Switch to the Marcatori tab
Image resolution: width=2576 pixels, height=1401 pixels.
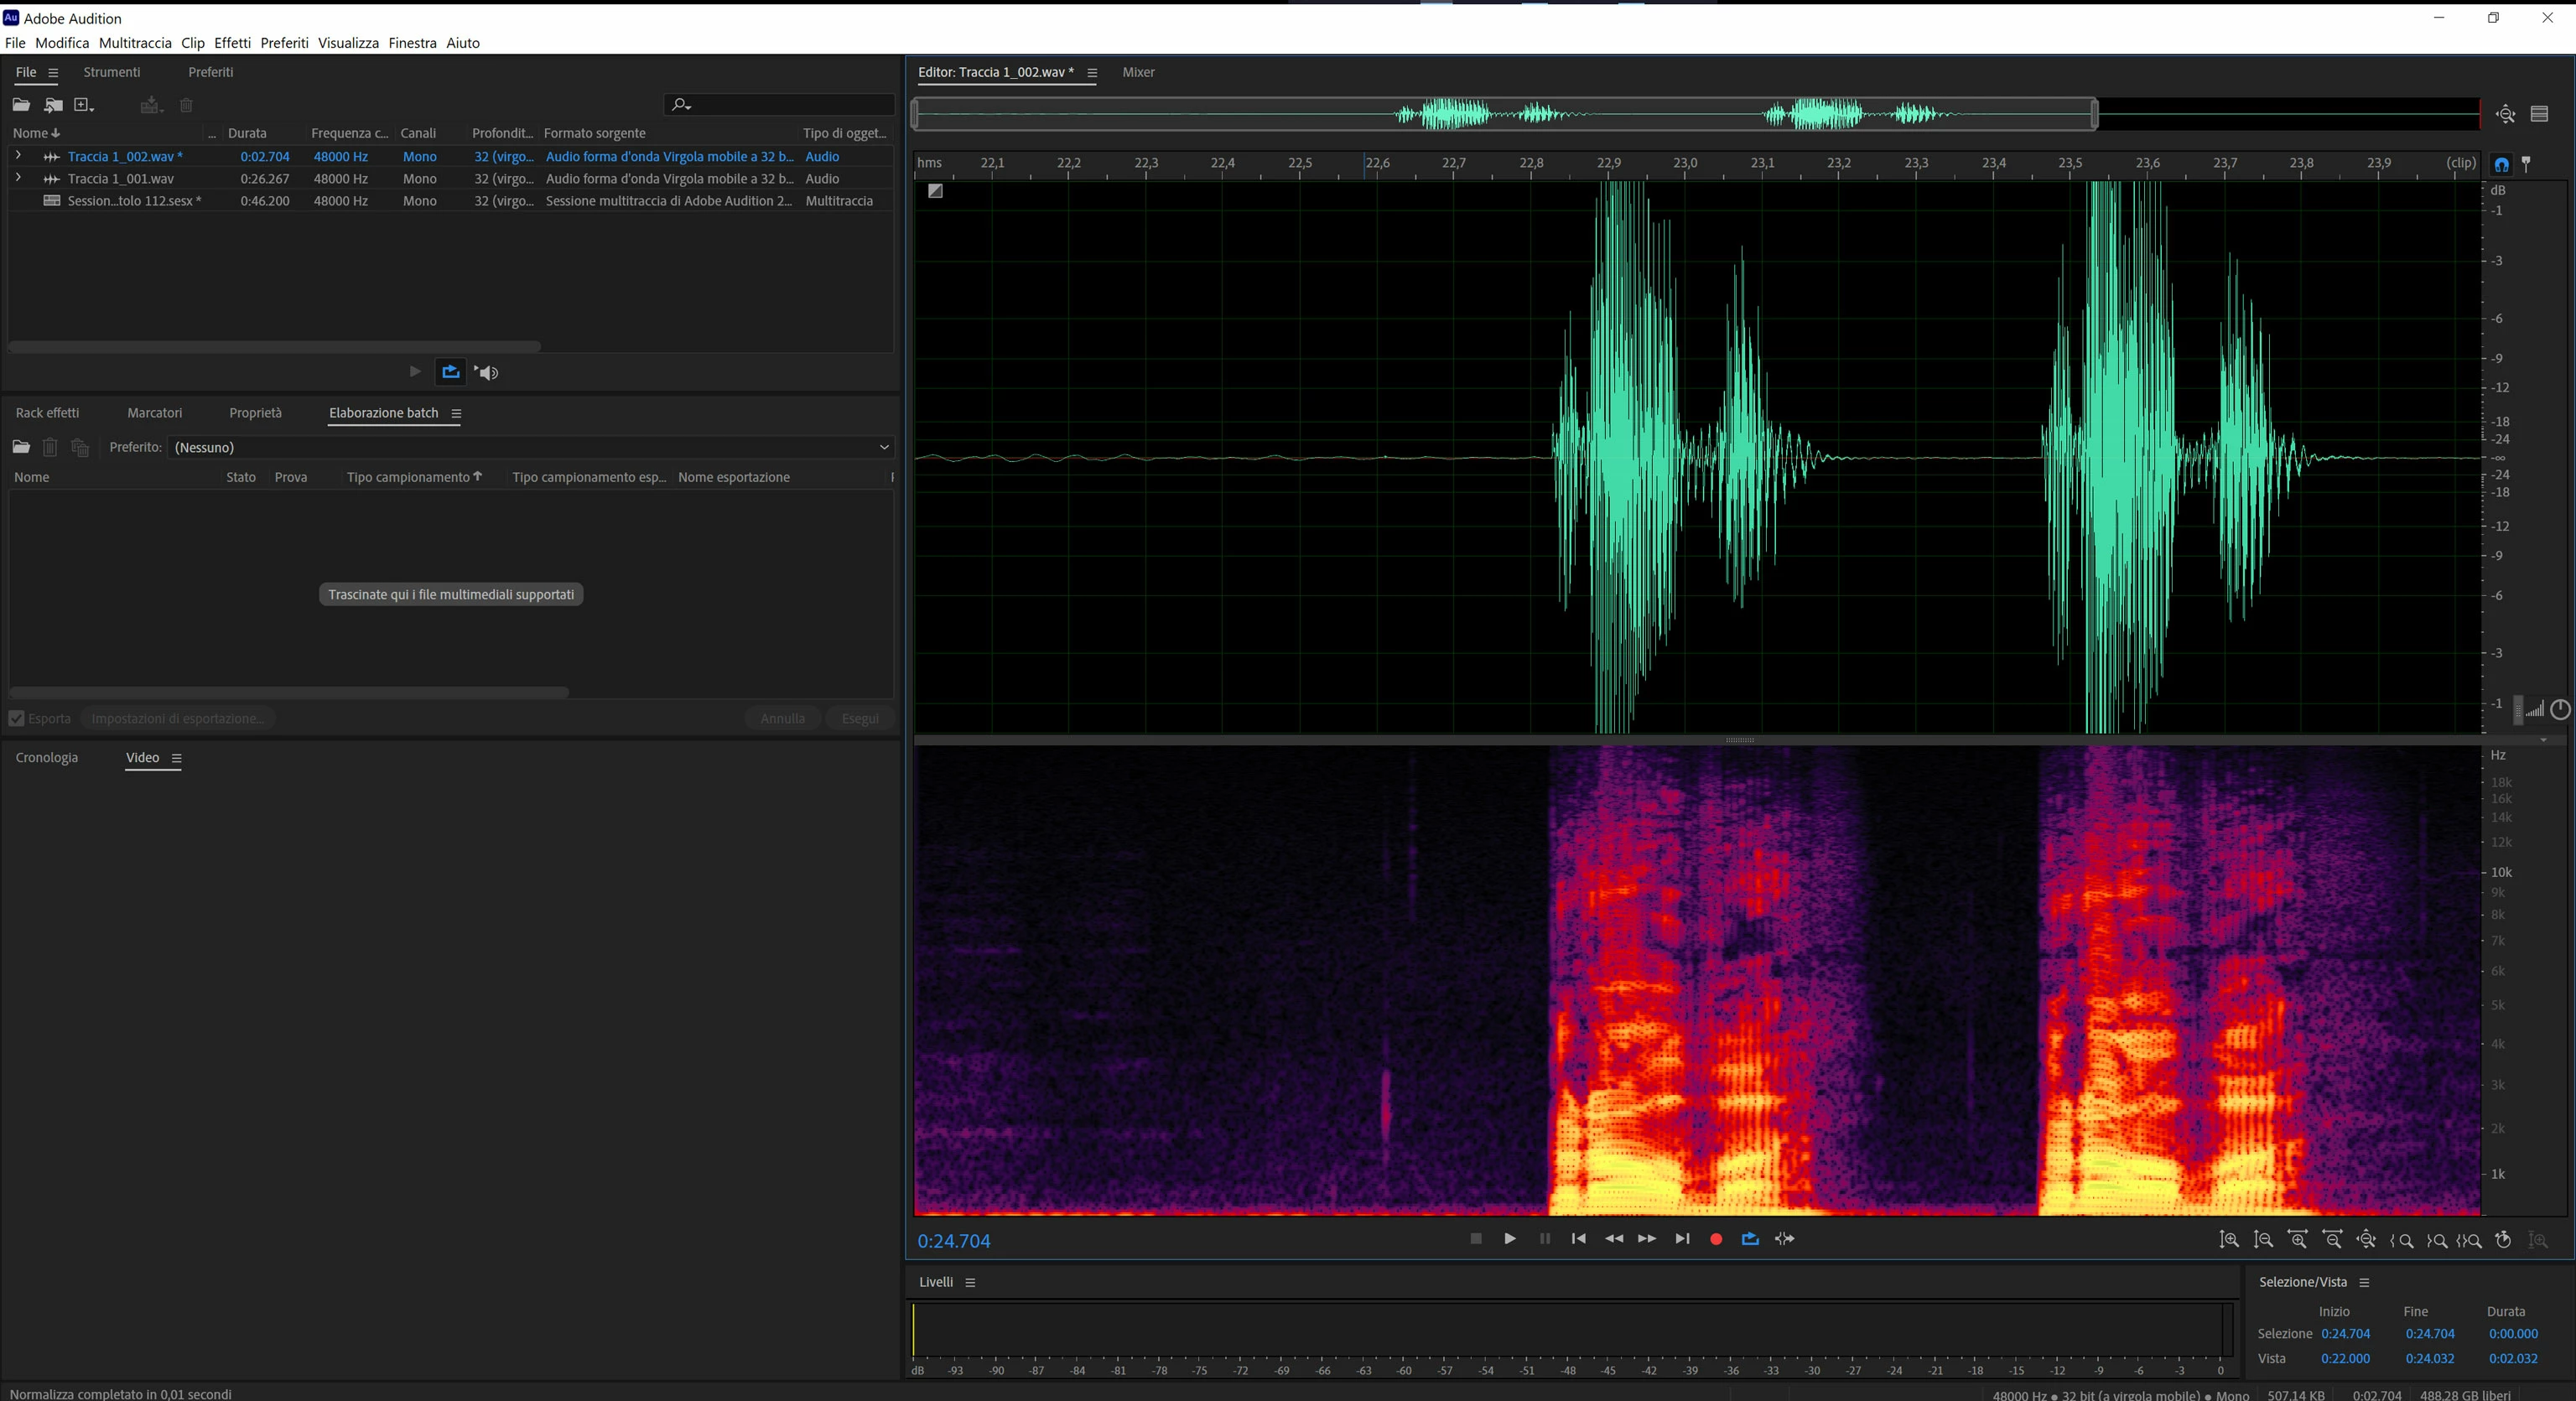click(154, 413)
